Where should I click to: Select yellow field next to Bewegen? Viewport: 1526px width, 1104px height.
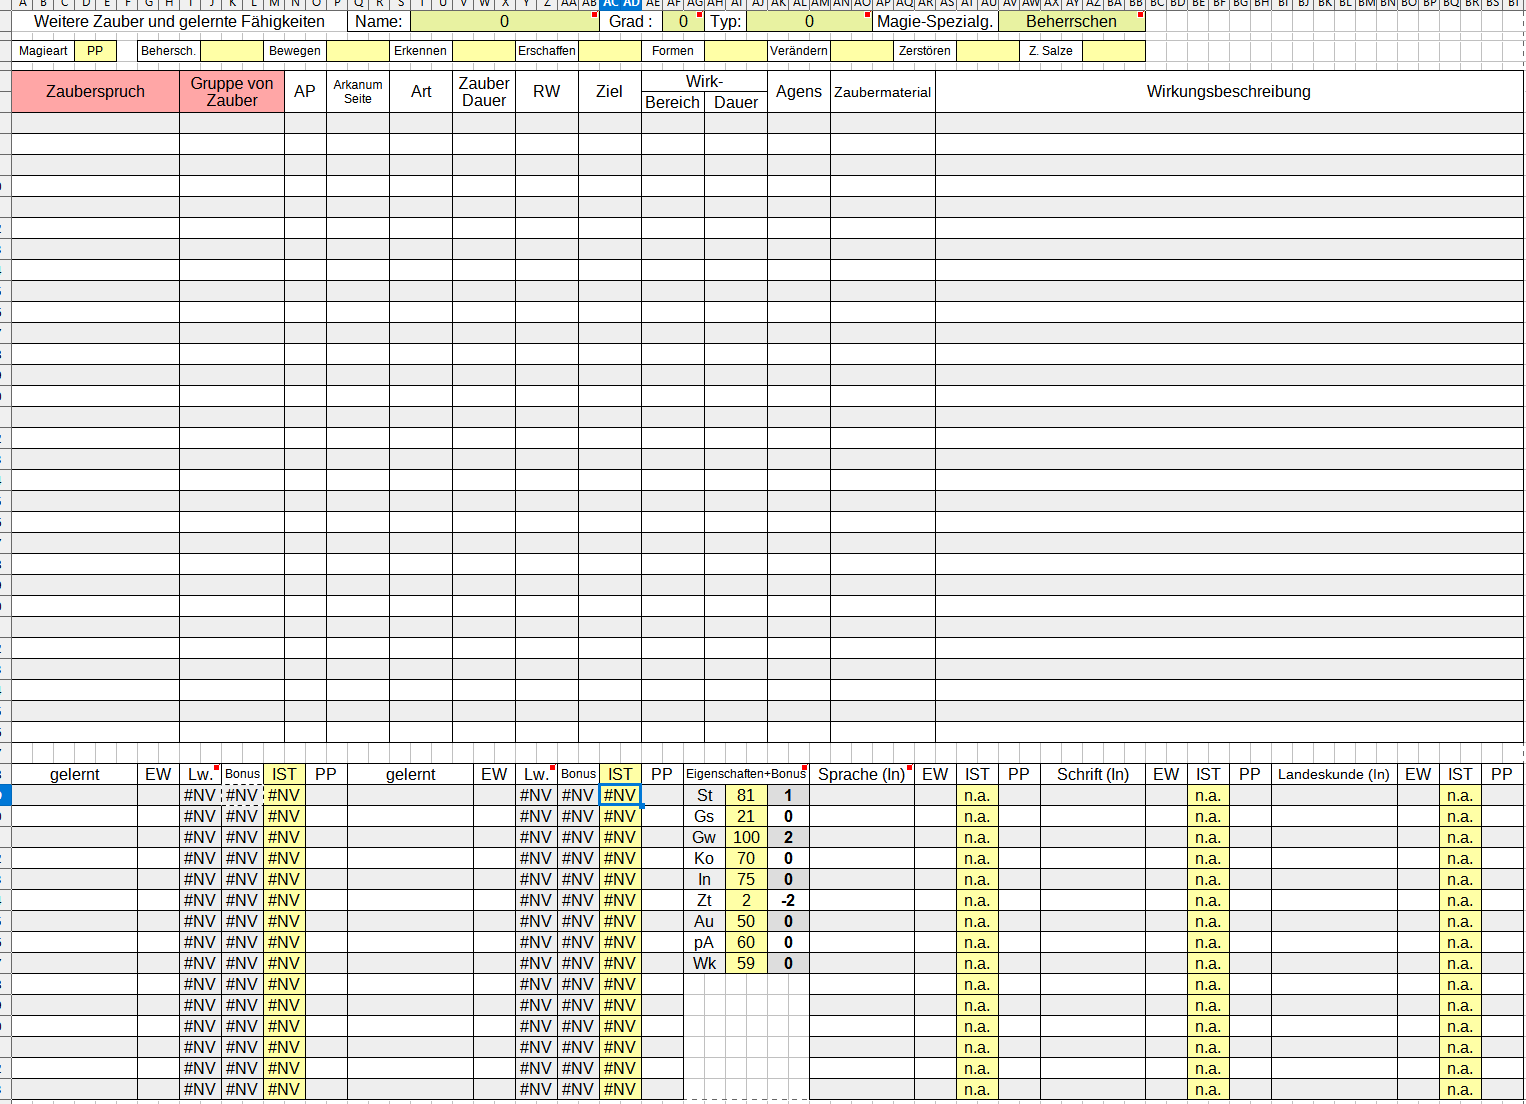click(x=357, y=51)
